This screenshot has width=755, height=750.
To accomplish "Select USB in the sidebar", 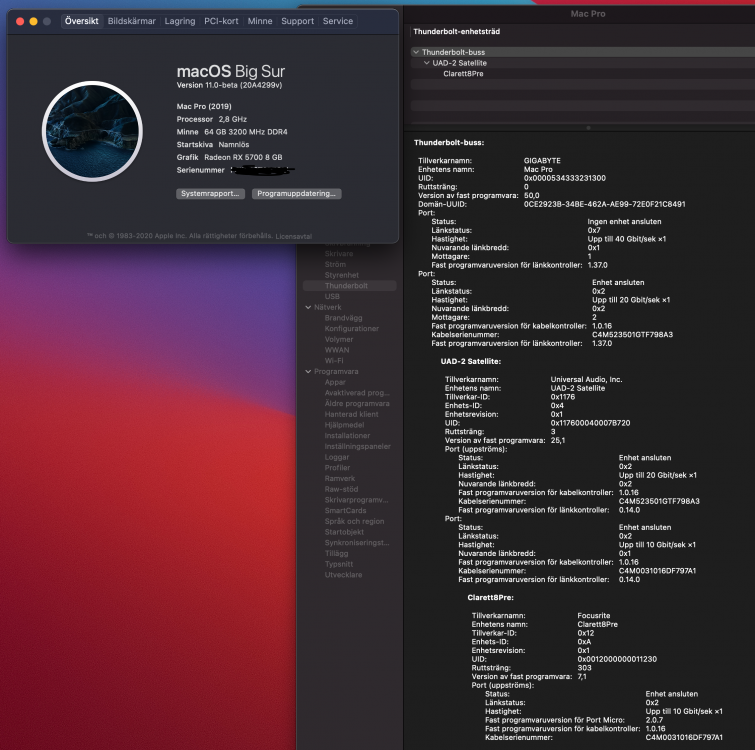I will point(332,297).
